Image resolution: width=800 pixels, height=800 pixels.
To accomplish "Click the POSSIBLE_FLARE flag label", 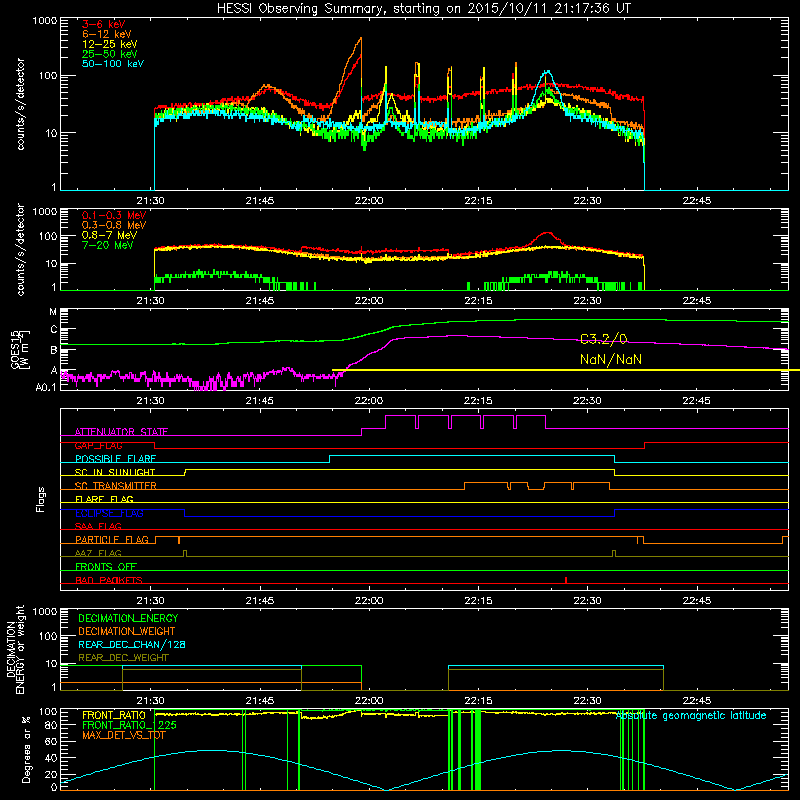I will click(115, 459).
